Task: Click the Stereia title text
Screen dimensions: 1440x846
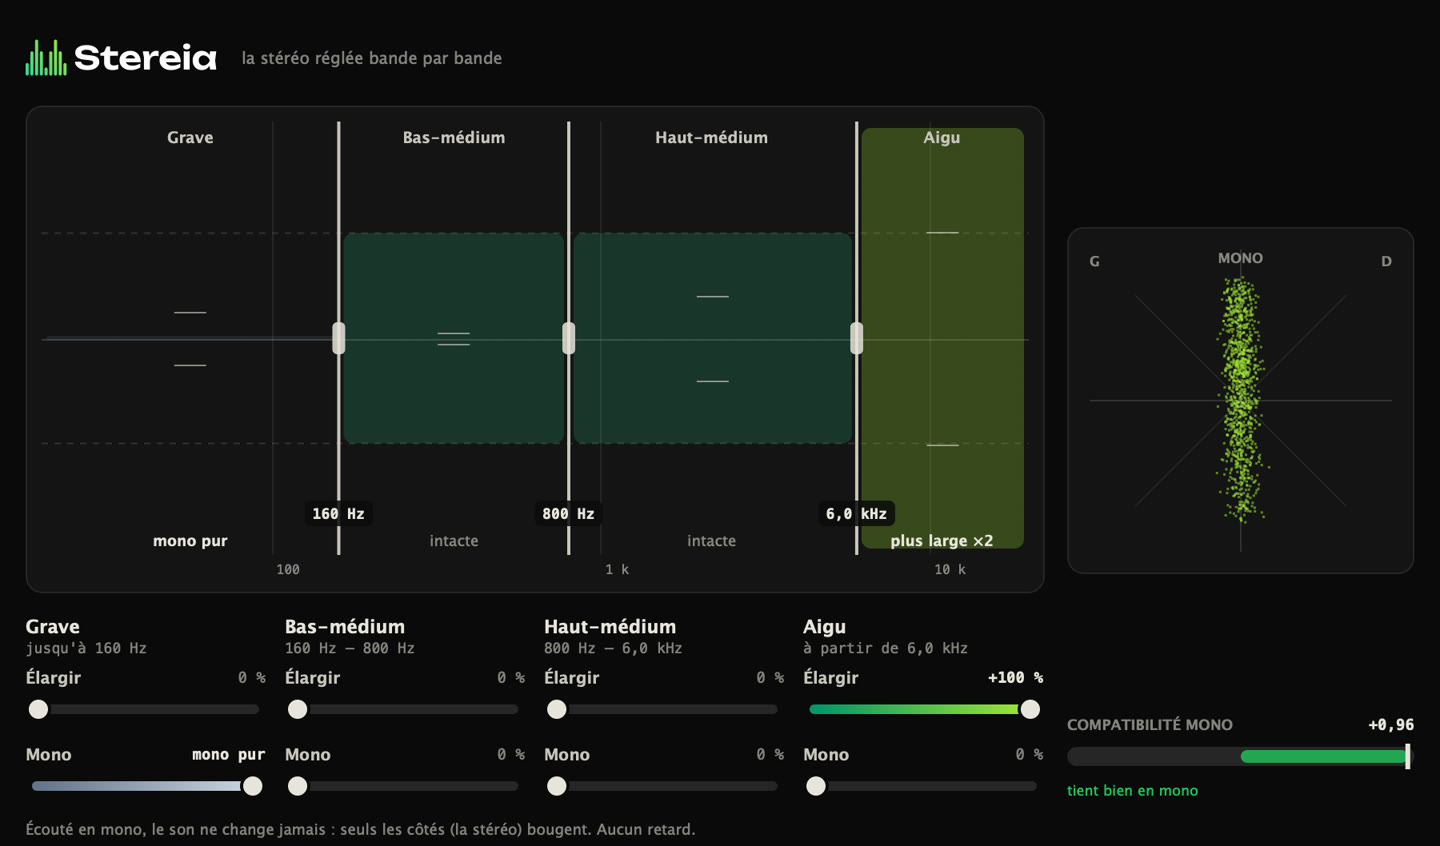Action: (x=145, y=58)
